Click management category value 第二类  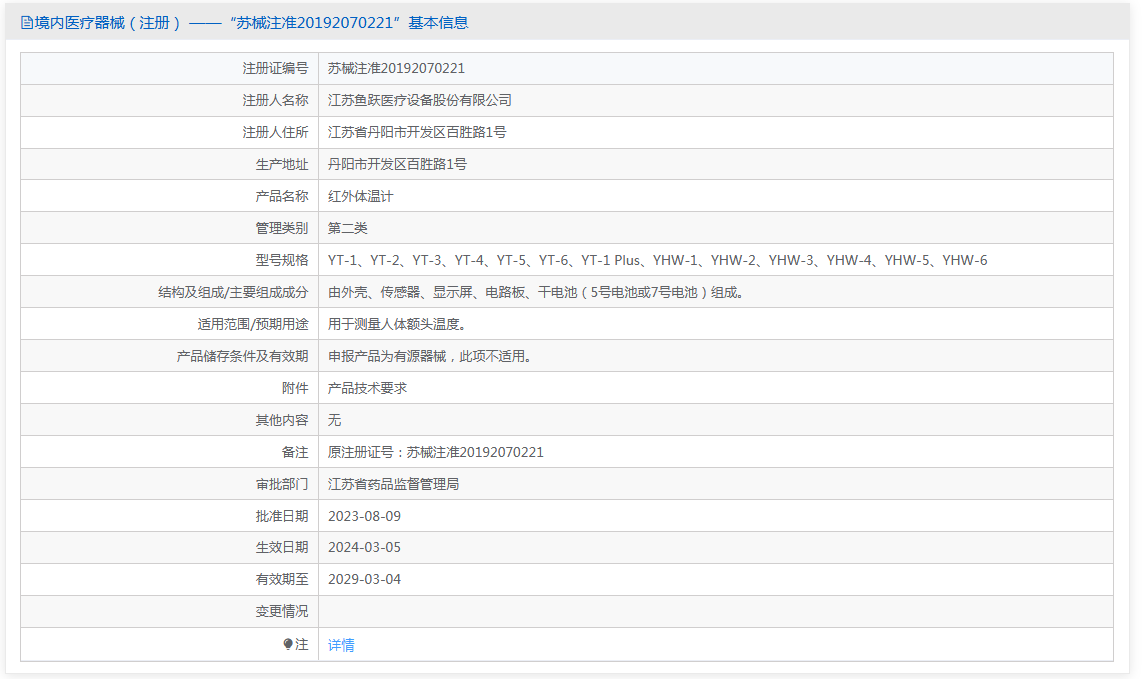pos(348,228)
